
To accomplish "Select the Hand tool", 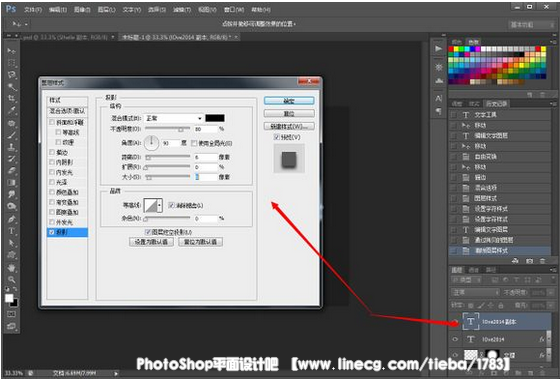I will 12,267.
